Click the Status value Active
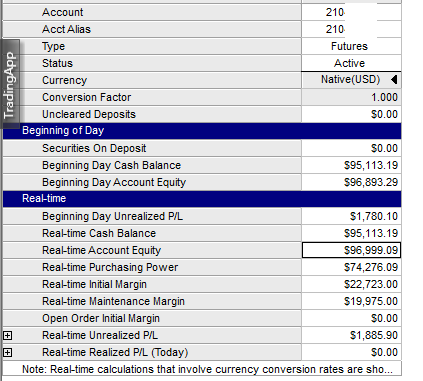 click(x=351, y=63)
